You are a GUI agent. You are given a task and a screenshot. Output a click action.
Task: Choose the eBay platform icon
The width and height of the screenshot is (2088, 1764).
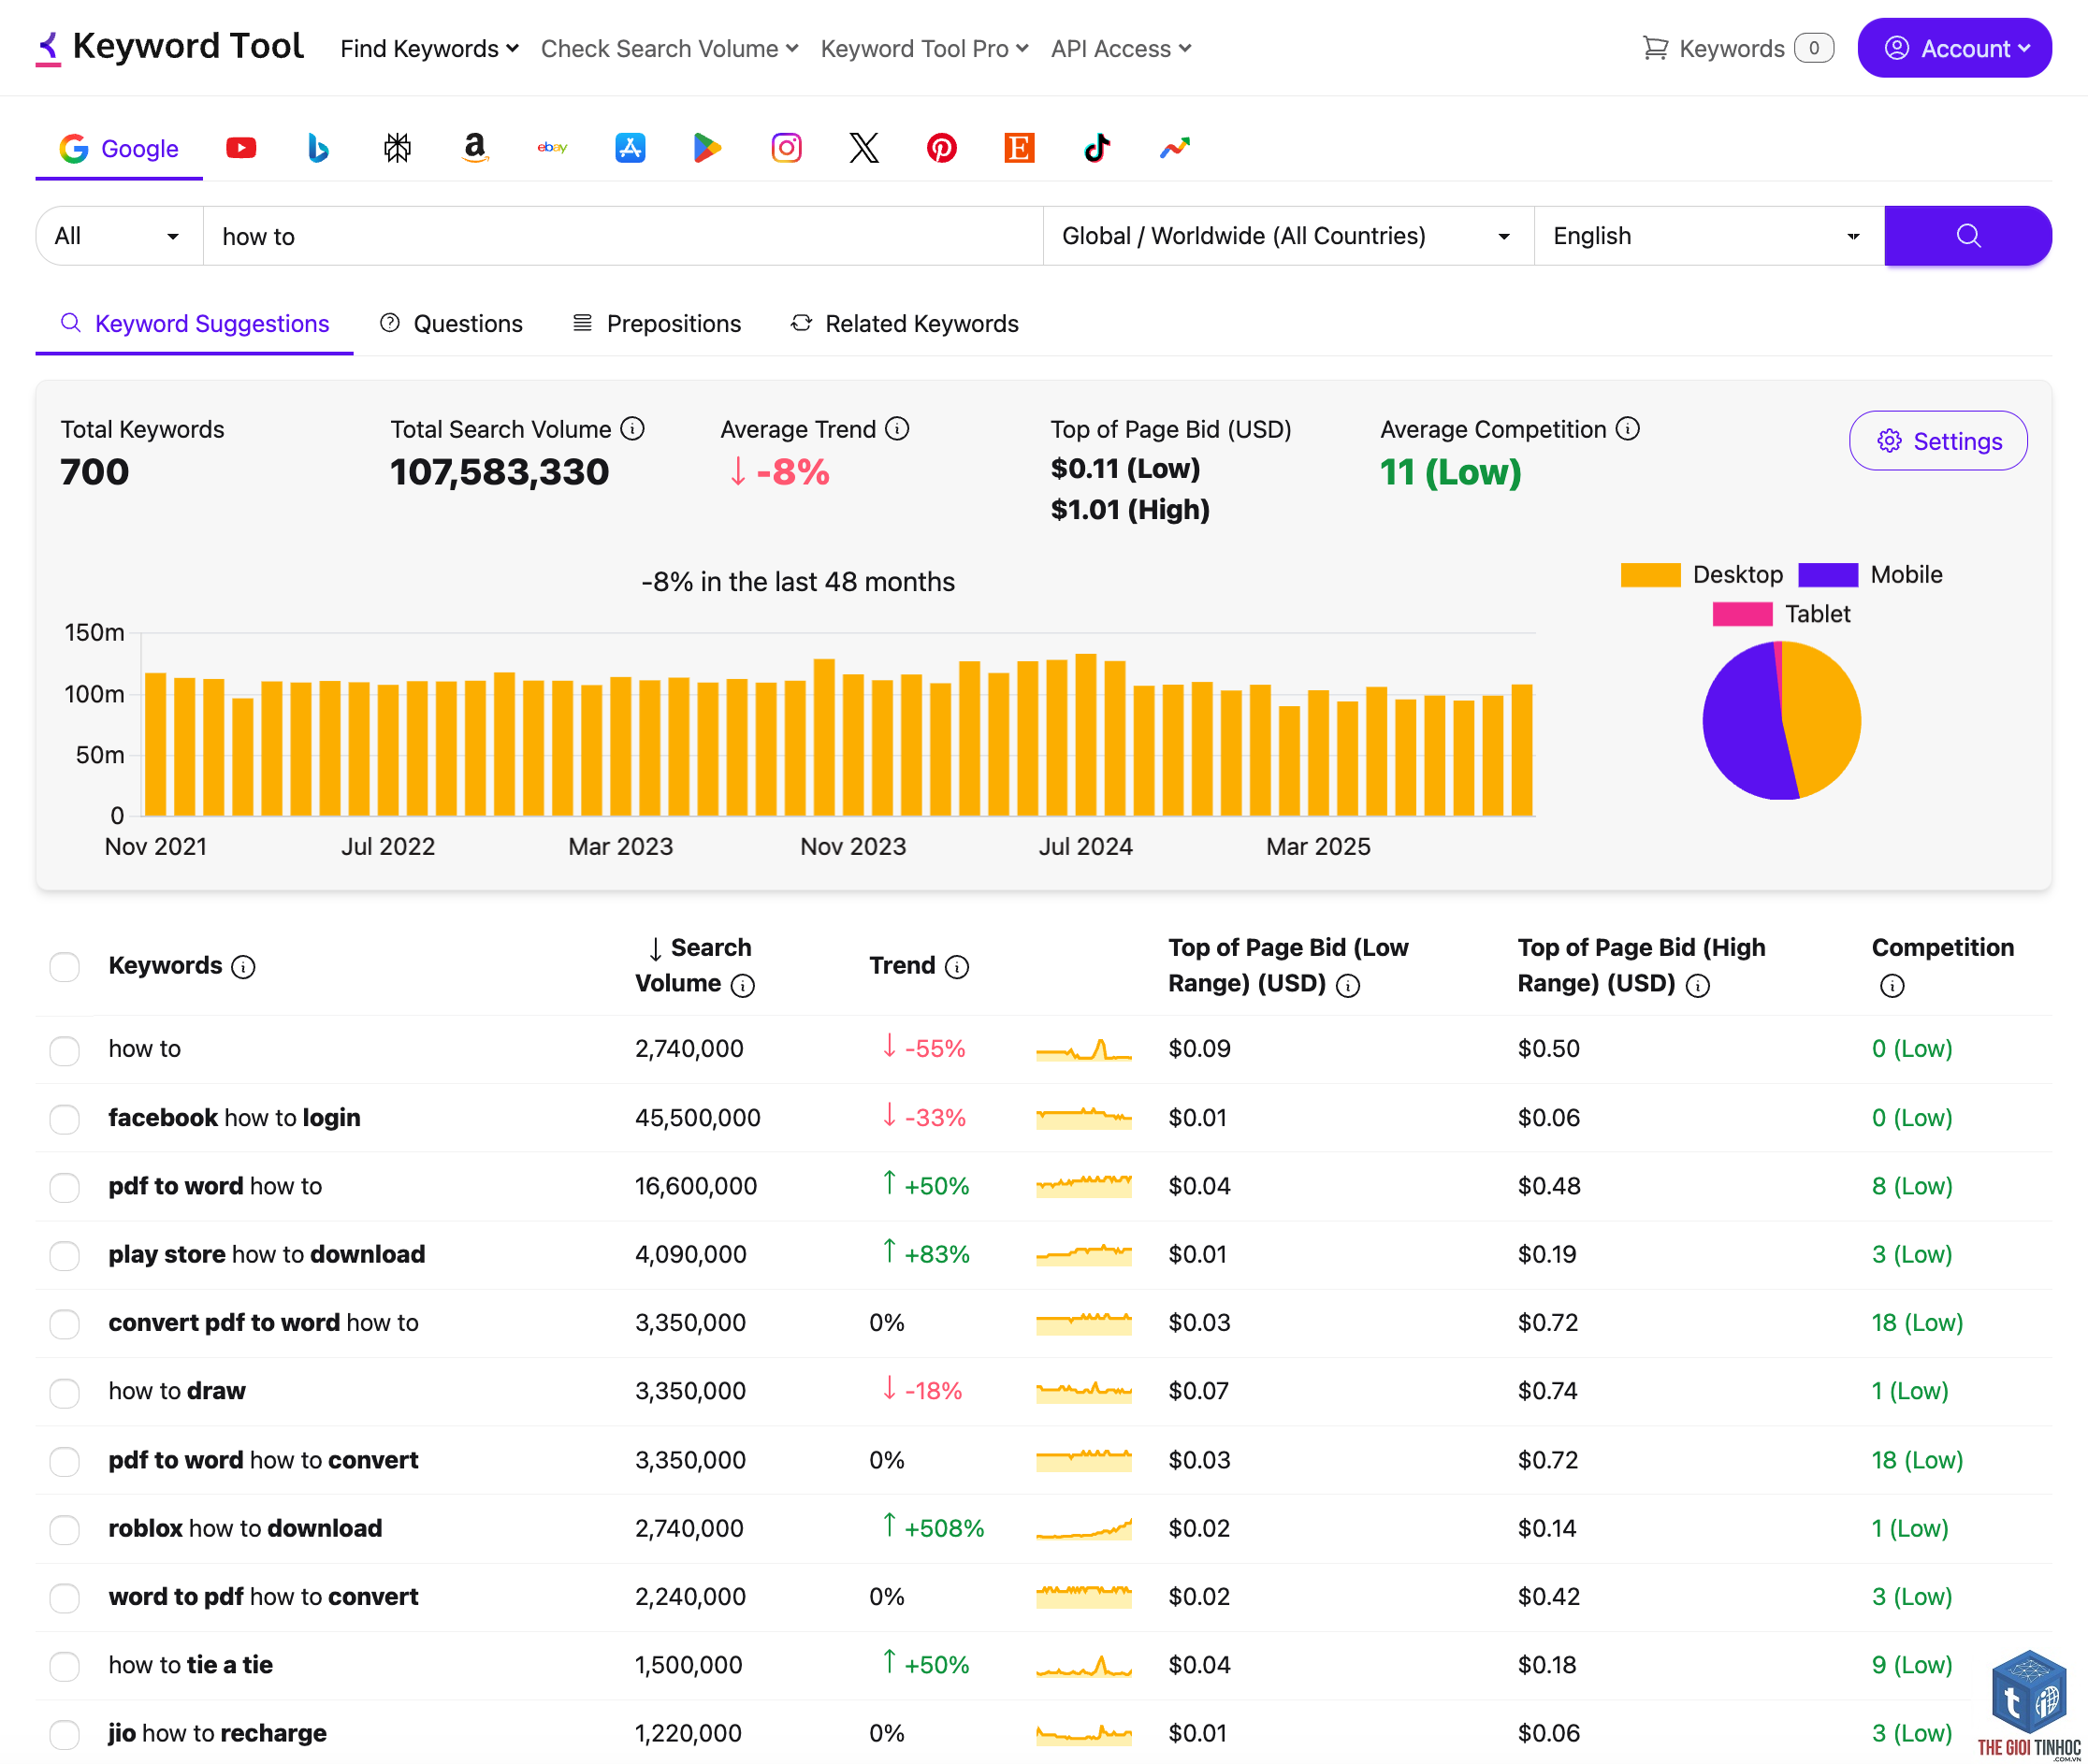click(552, 148)
